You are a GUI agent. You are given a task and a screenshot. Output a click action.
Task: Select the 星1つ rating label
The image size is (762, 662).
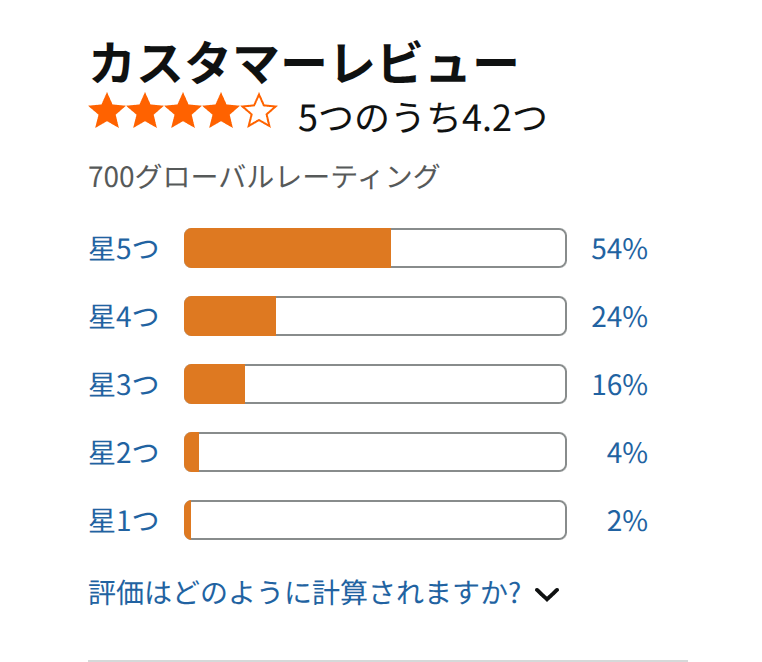(124, 521)
